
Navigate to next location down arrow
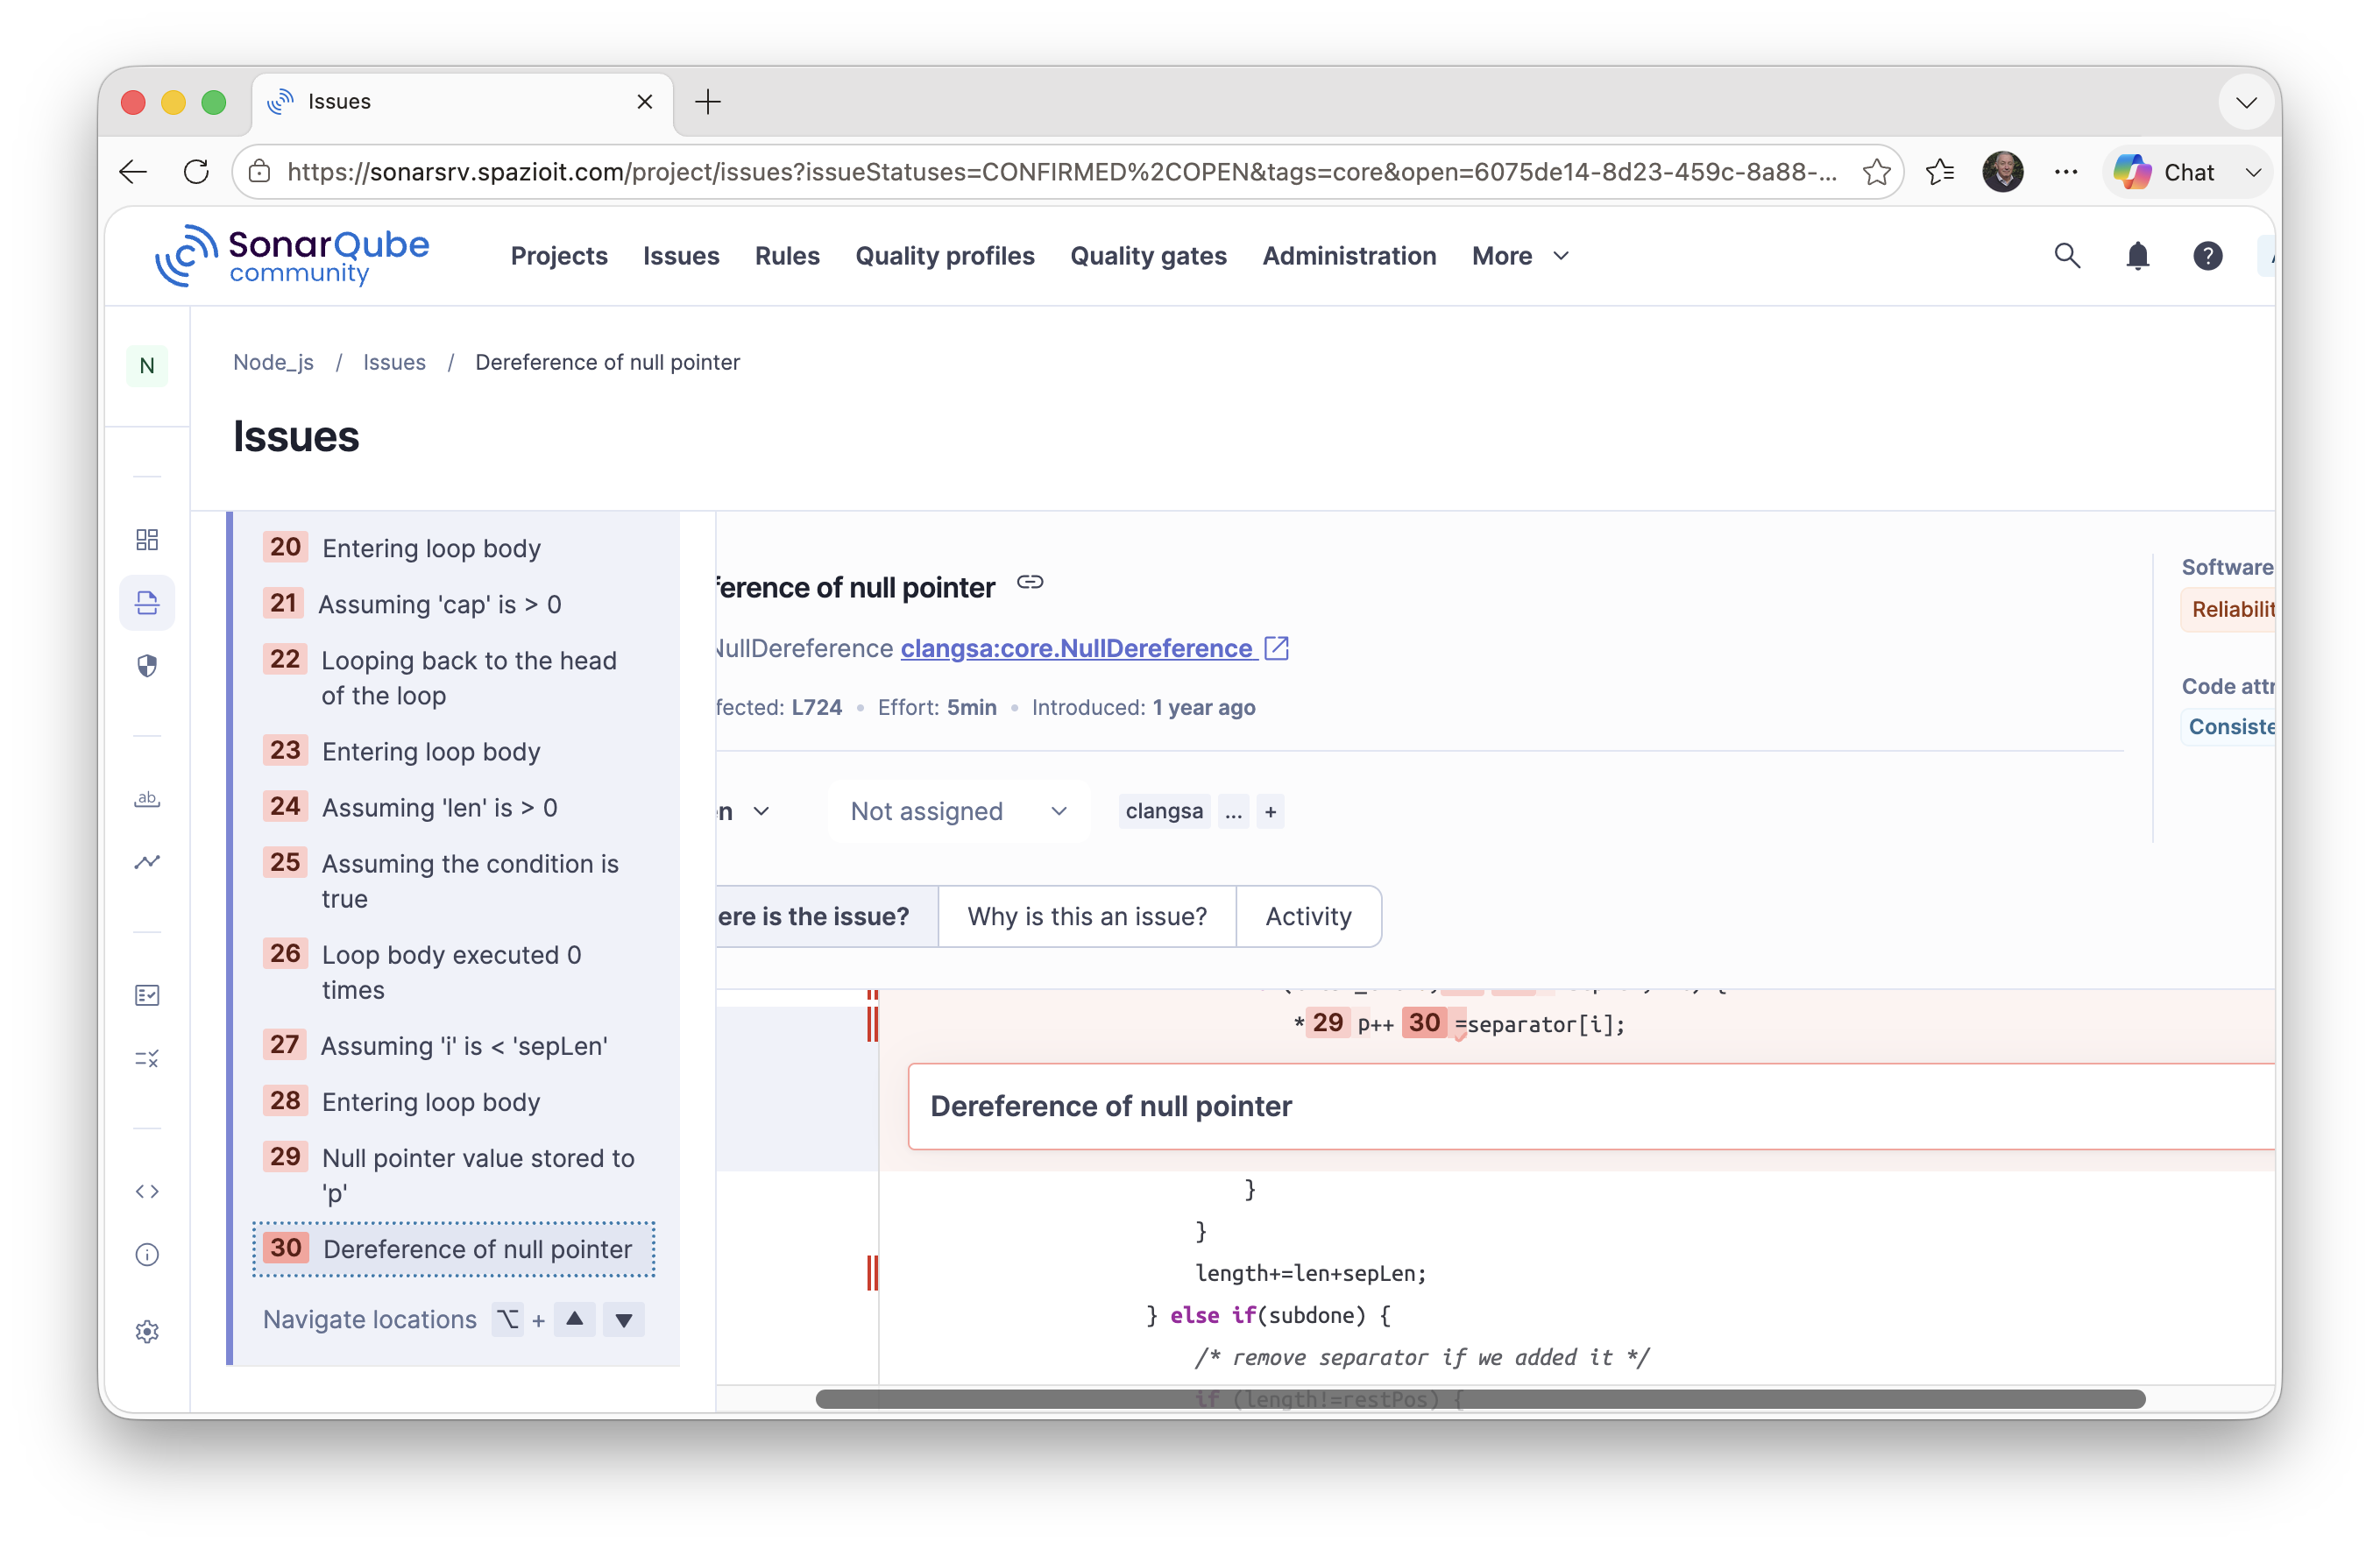pos(623,1319)
